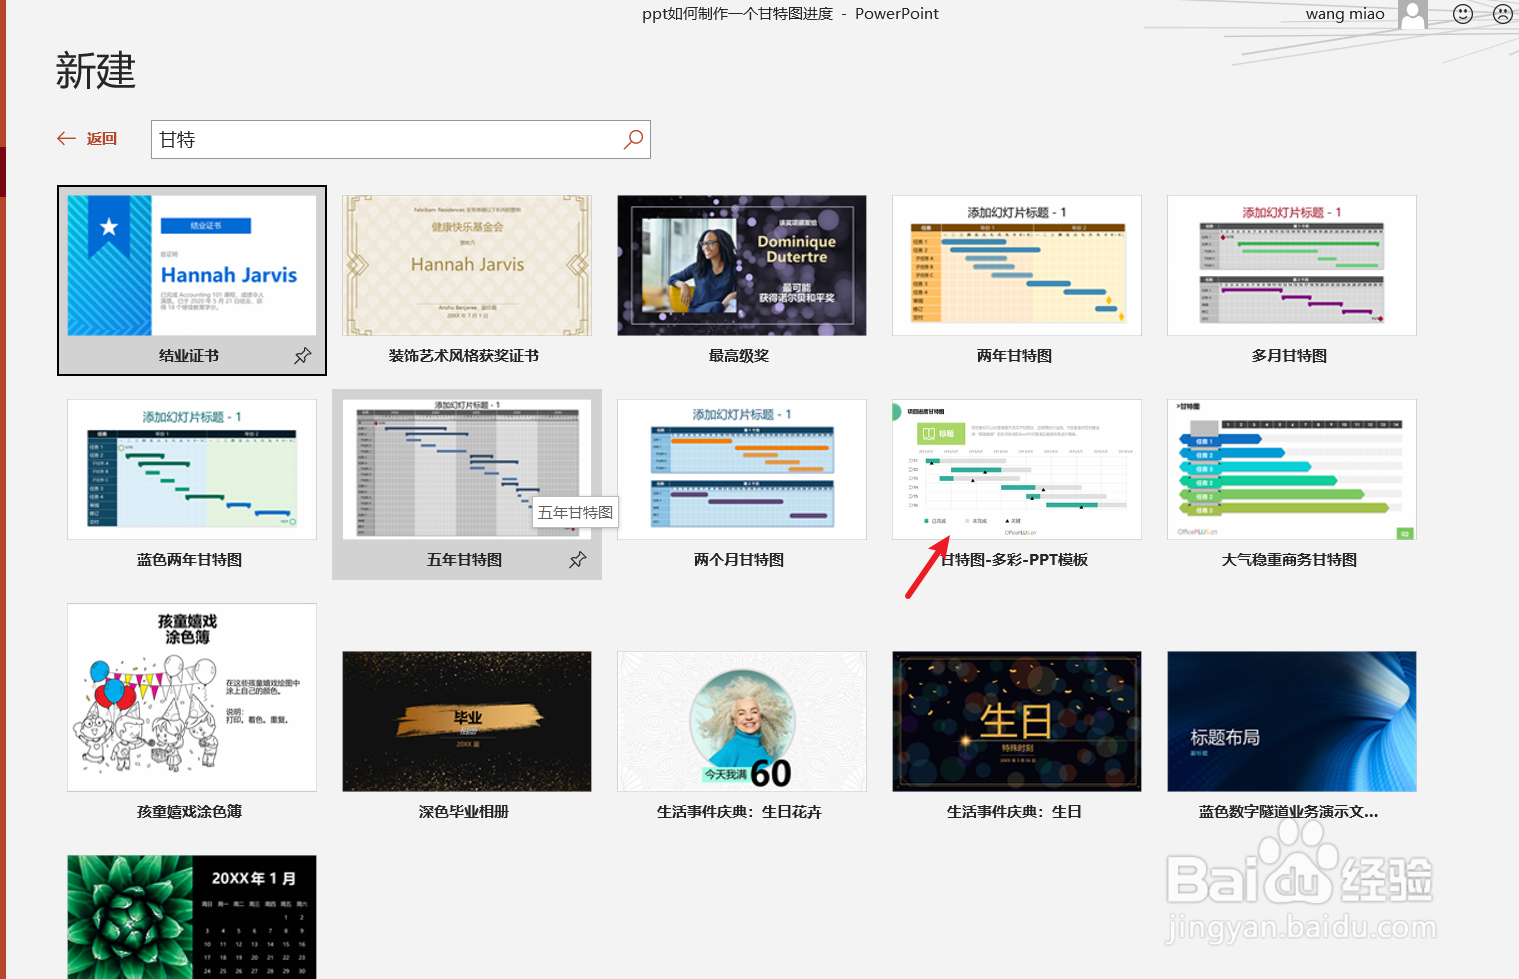Open the 结业证书 template thumbnail
Viewport: 1519px width, 979px height.
[x=192, y=265]
